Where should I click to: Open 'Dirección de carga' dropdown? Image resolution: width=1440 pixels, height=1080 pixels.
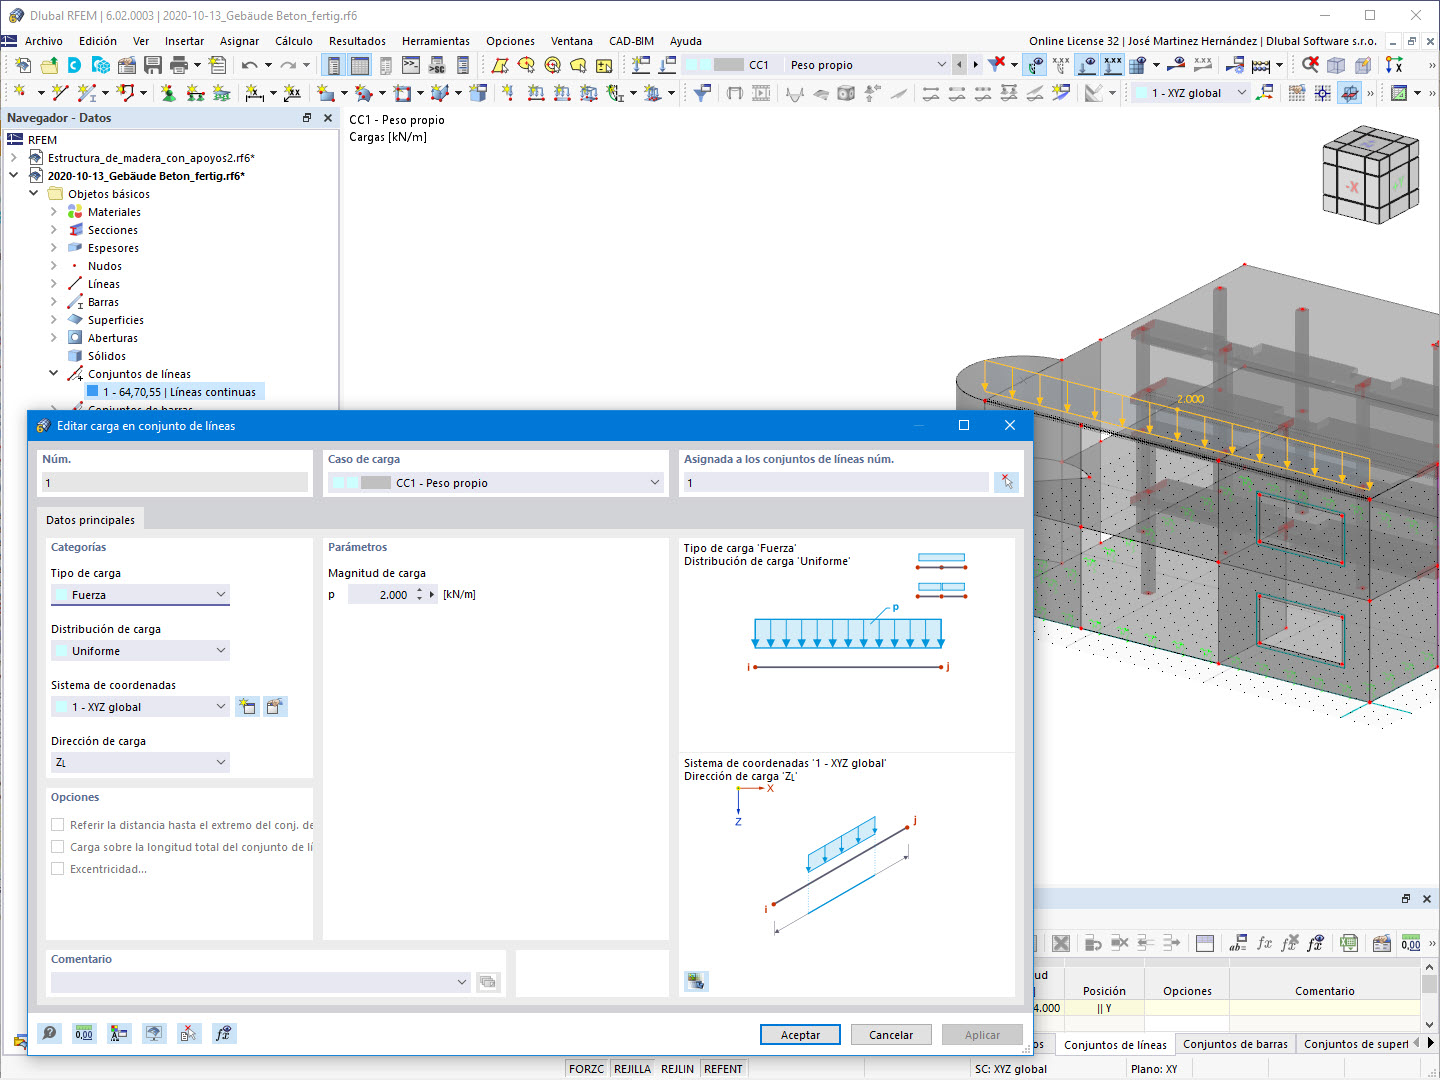pyautogui.click(x=140, y=763)
